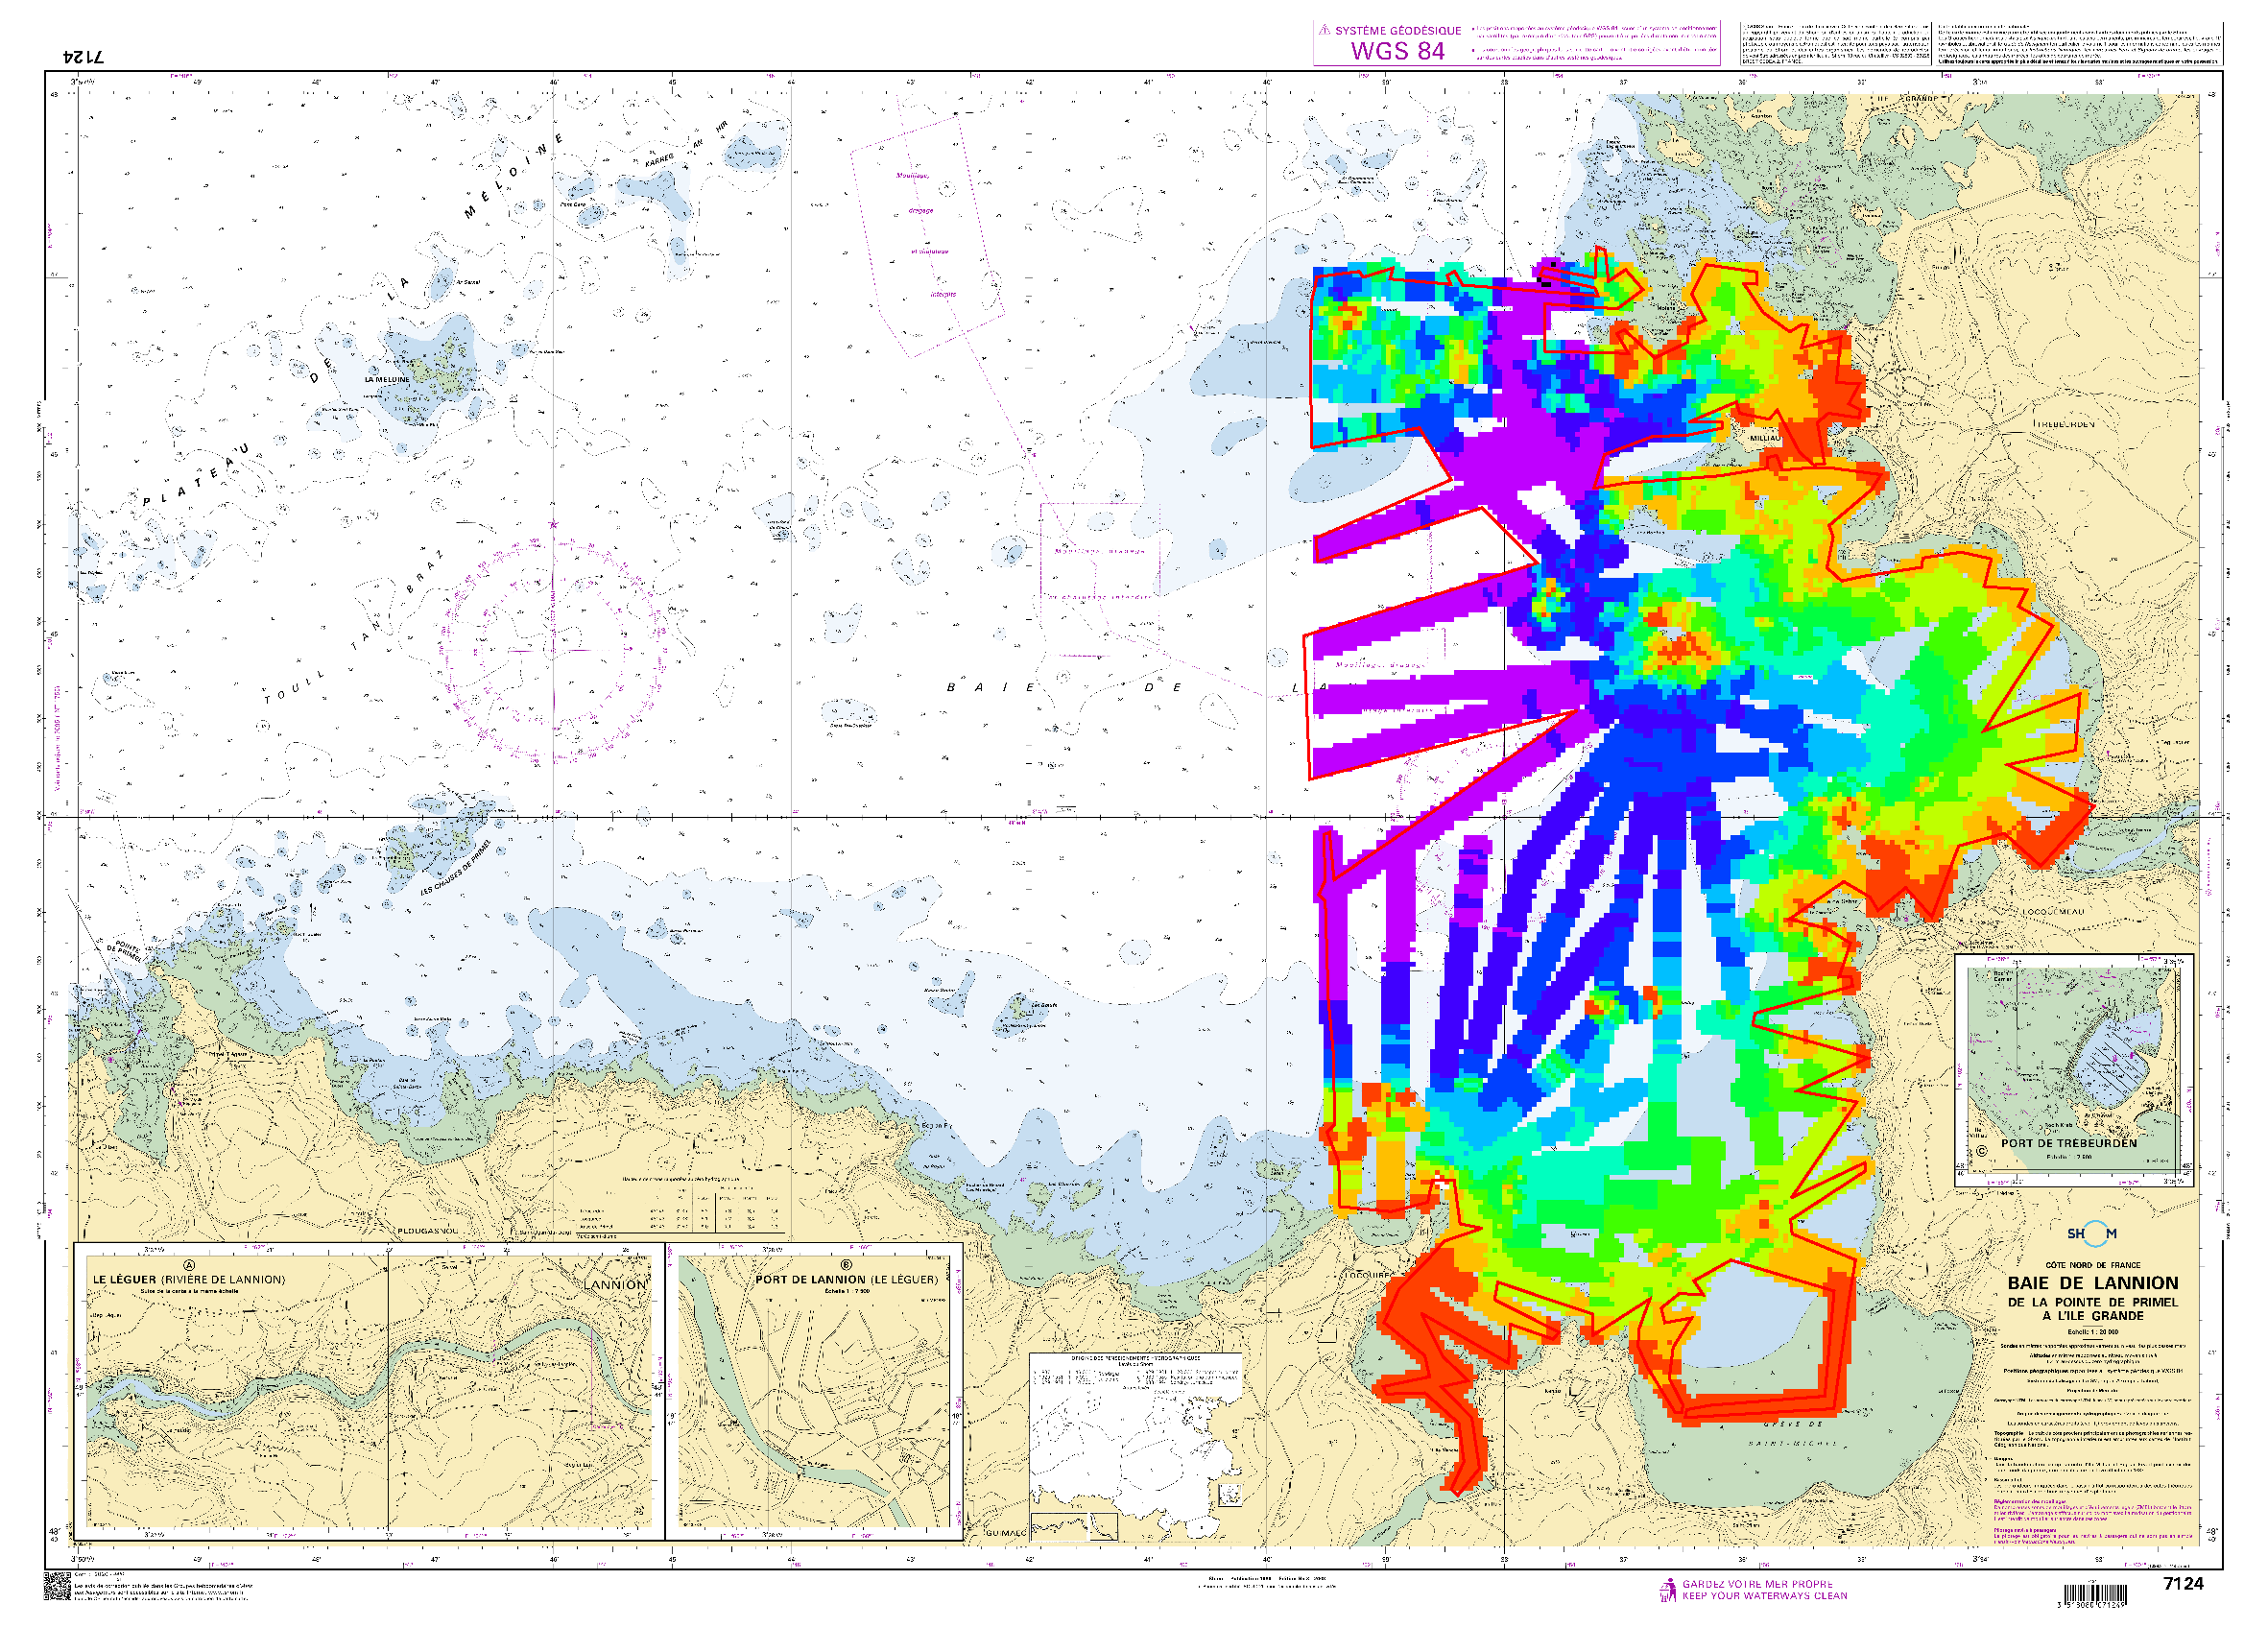Click the QR code in bottom-left corner
Screen dimensions: 2268x1628
pyautogui.click(x=57, y=1586)
